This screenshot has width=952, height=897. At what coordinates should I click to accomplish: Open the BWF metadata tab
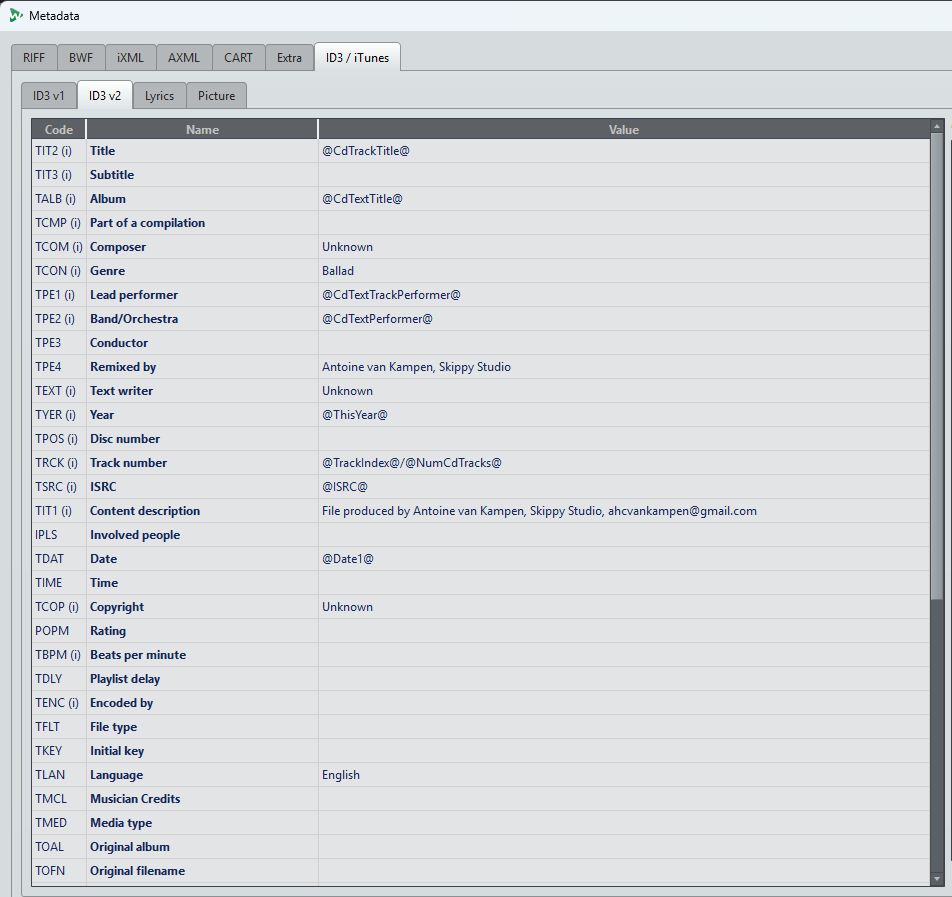pos(81,57)
